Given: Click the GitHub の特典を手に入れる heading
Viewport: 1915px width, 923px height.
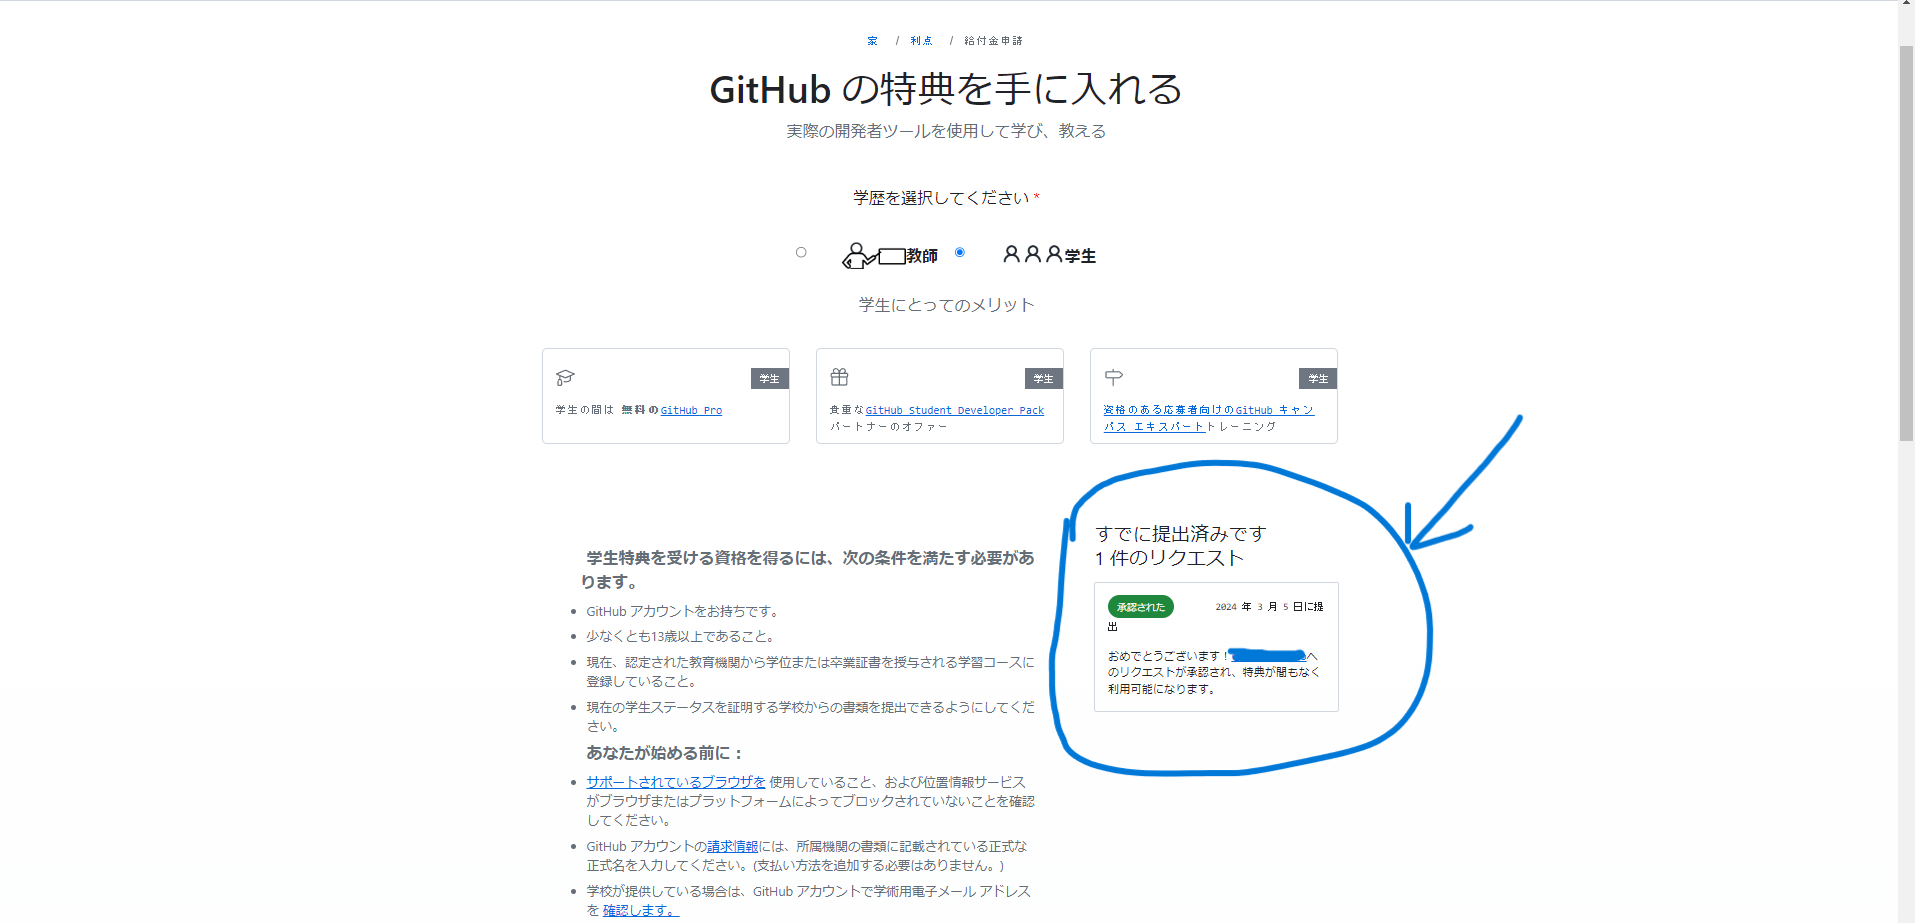Looking at the screenshot, I should (946, 89).
